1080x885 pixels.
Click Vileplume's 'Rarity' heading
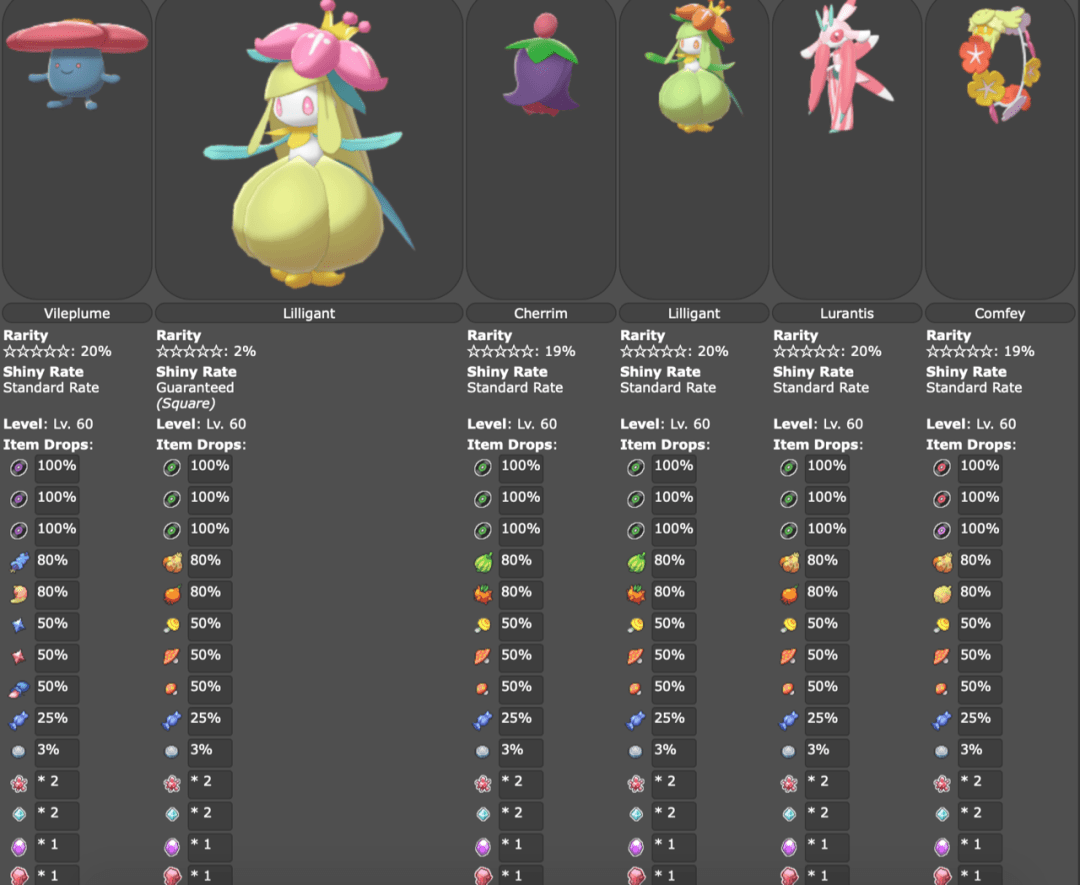pos(25,335)
